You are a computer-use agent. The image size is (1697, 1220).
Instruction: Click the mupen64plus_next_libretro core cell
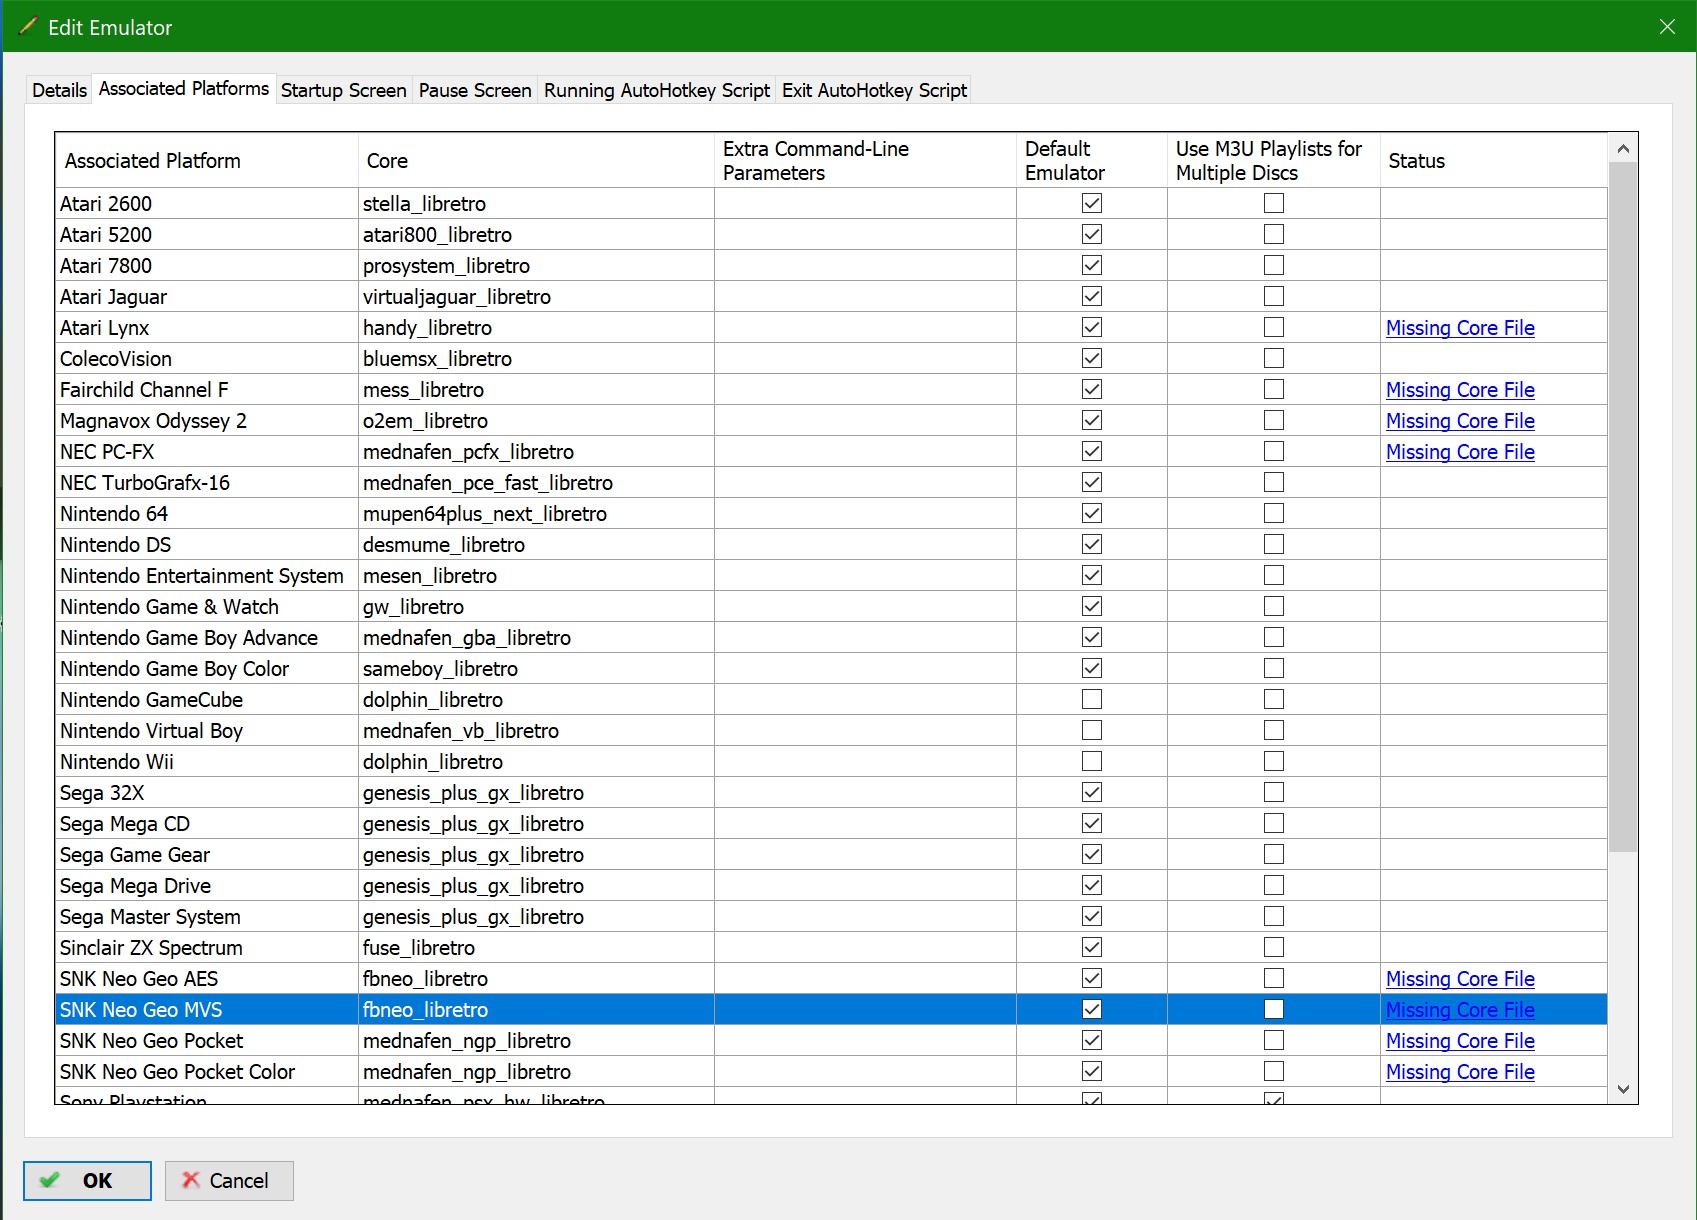[x=536, y=514]
